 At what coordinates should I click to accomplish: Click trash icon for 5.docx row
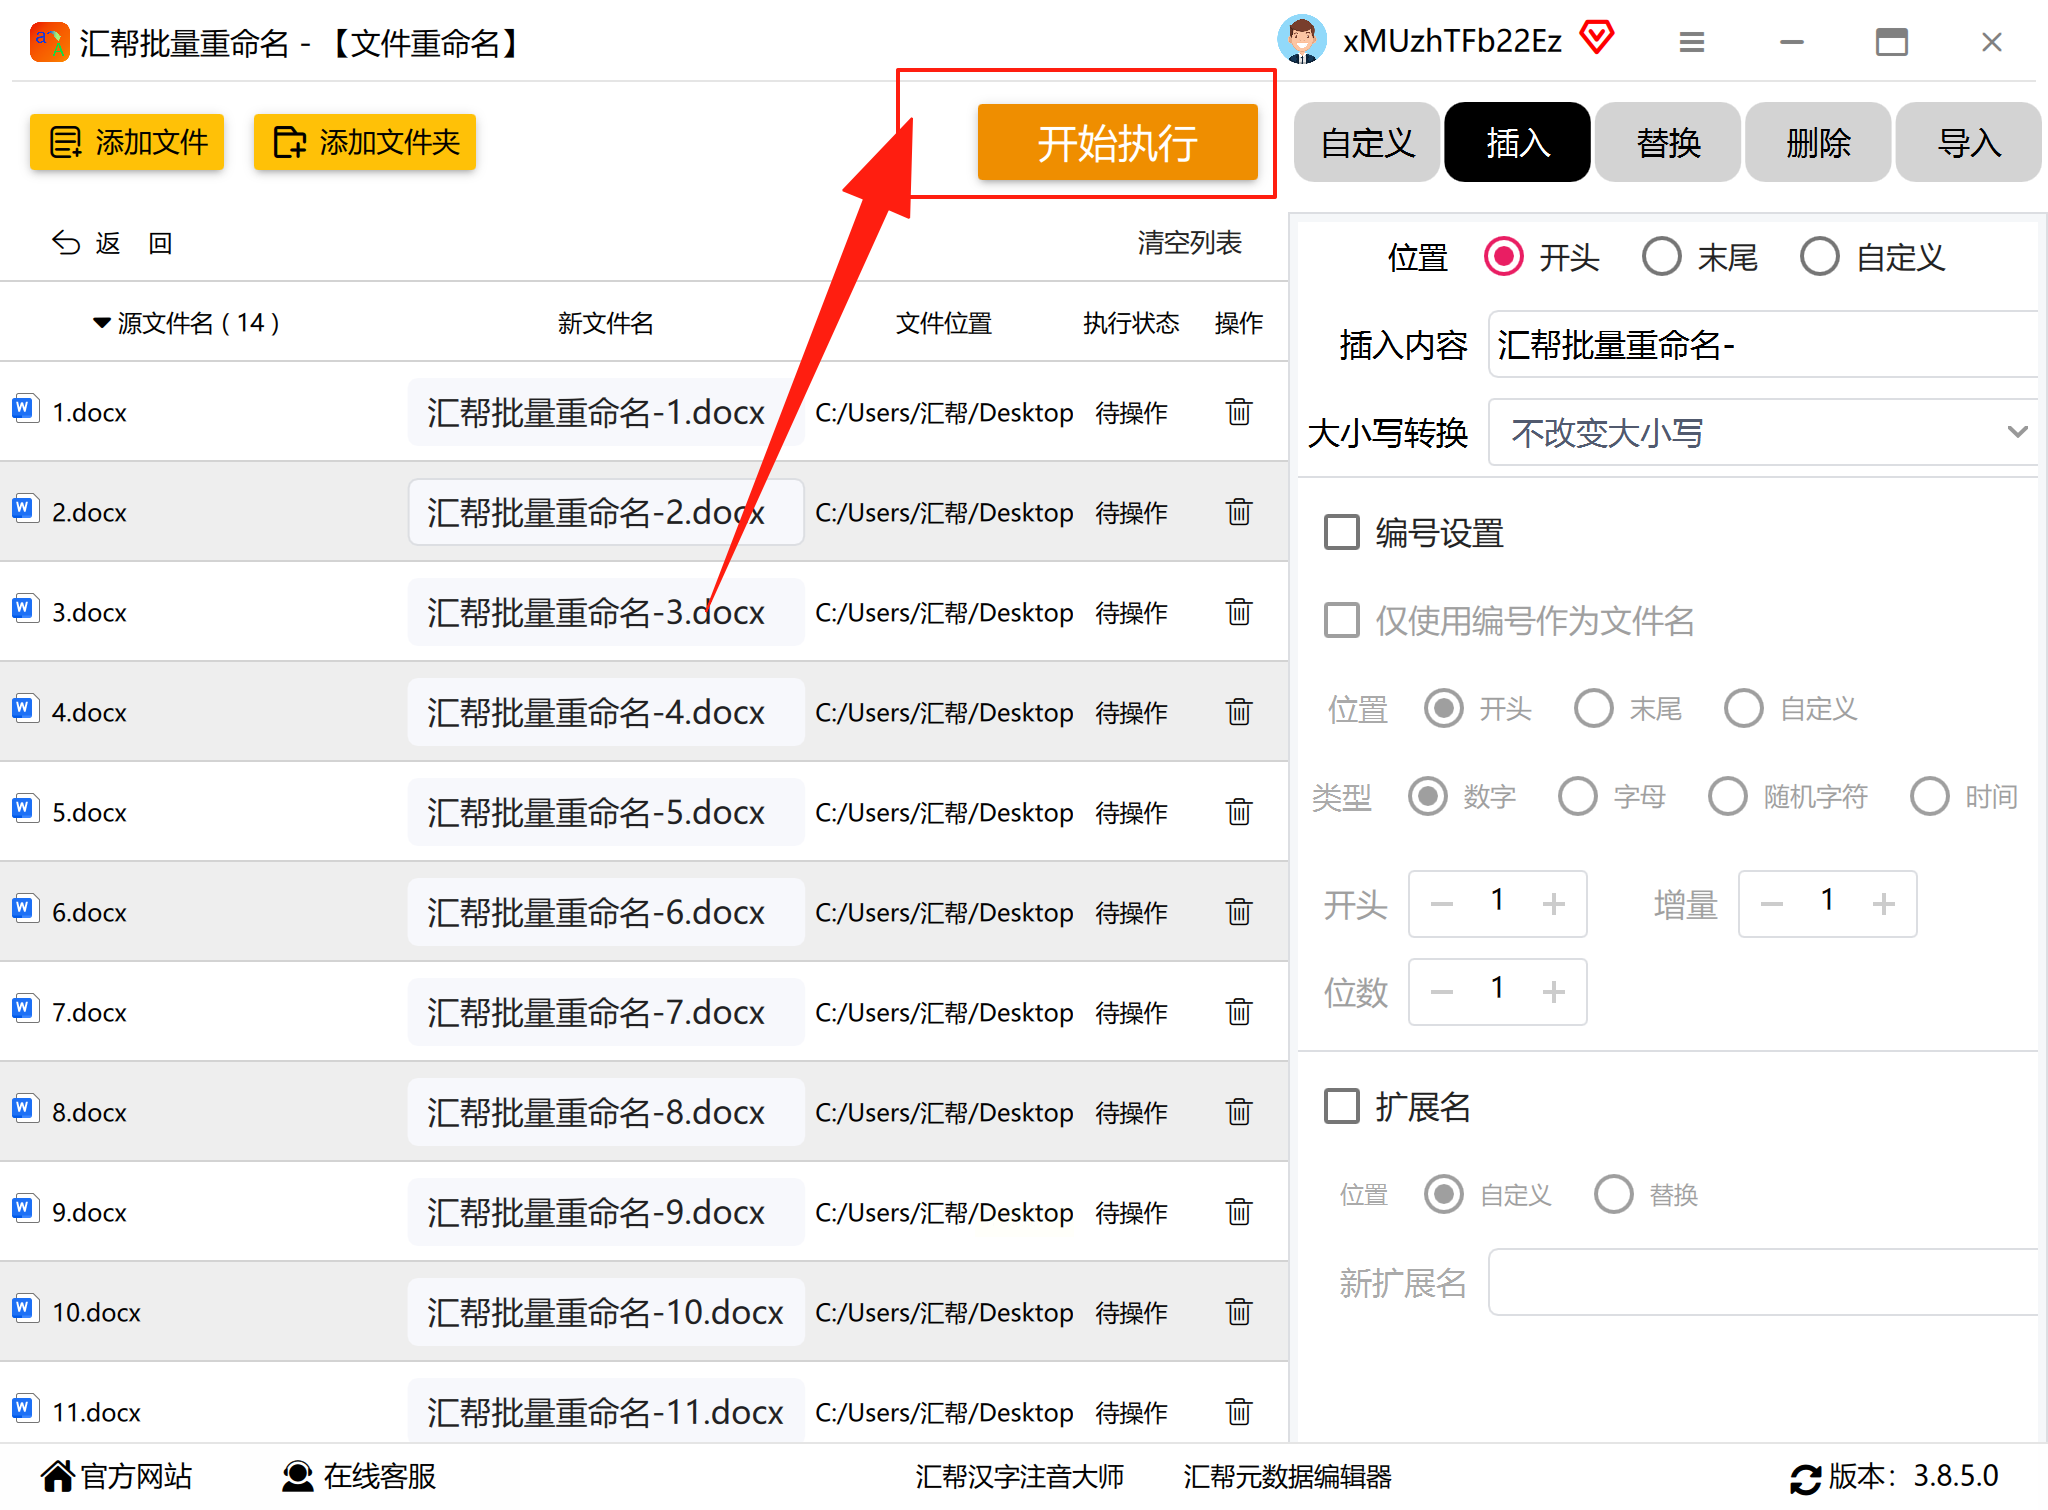tap(1238, 812)
